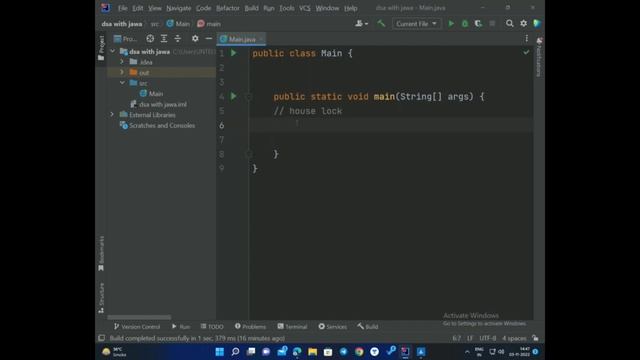Open the Build menu
The width and height of the screenshot is (640, 360).
[x=251, y=8]
